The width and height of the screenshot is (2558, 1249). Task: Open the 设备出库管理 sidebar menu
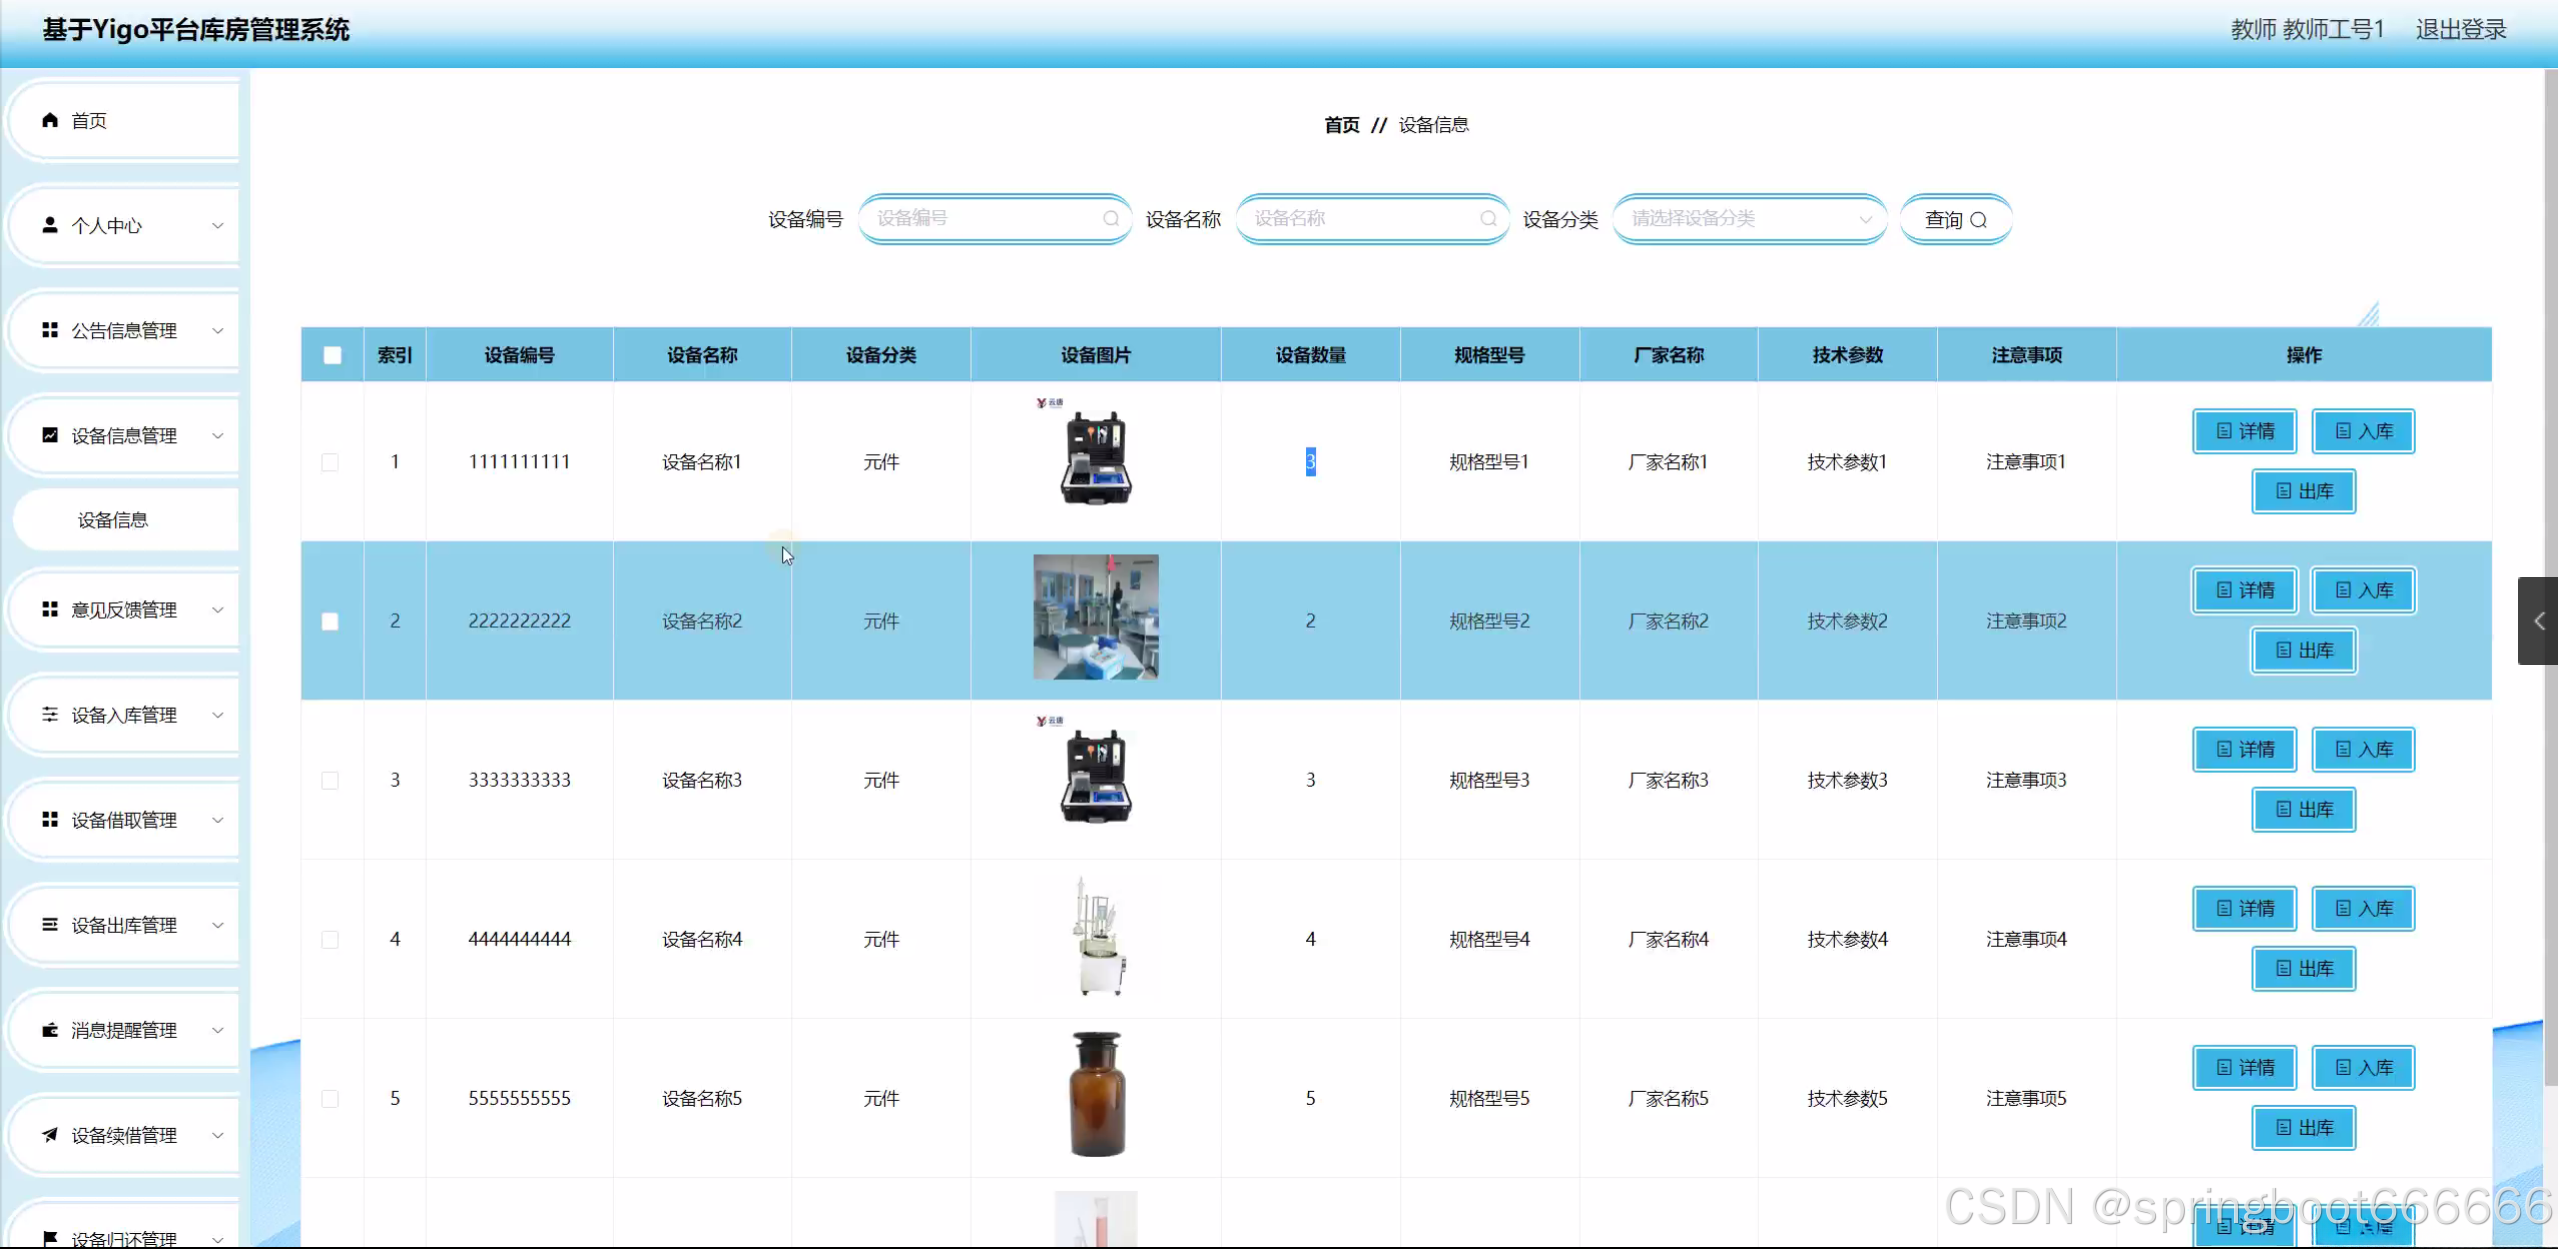point(124,925)
